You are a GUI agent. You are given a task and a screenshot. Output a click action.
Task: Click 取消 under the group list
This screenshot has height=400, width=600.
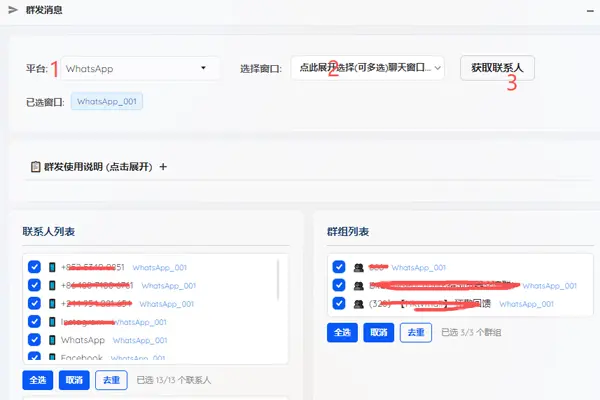point(379,332)
